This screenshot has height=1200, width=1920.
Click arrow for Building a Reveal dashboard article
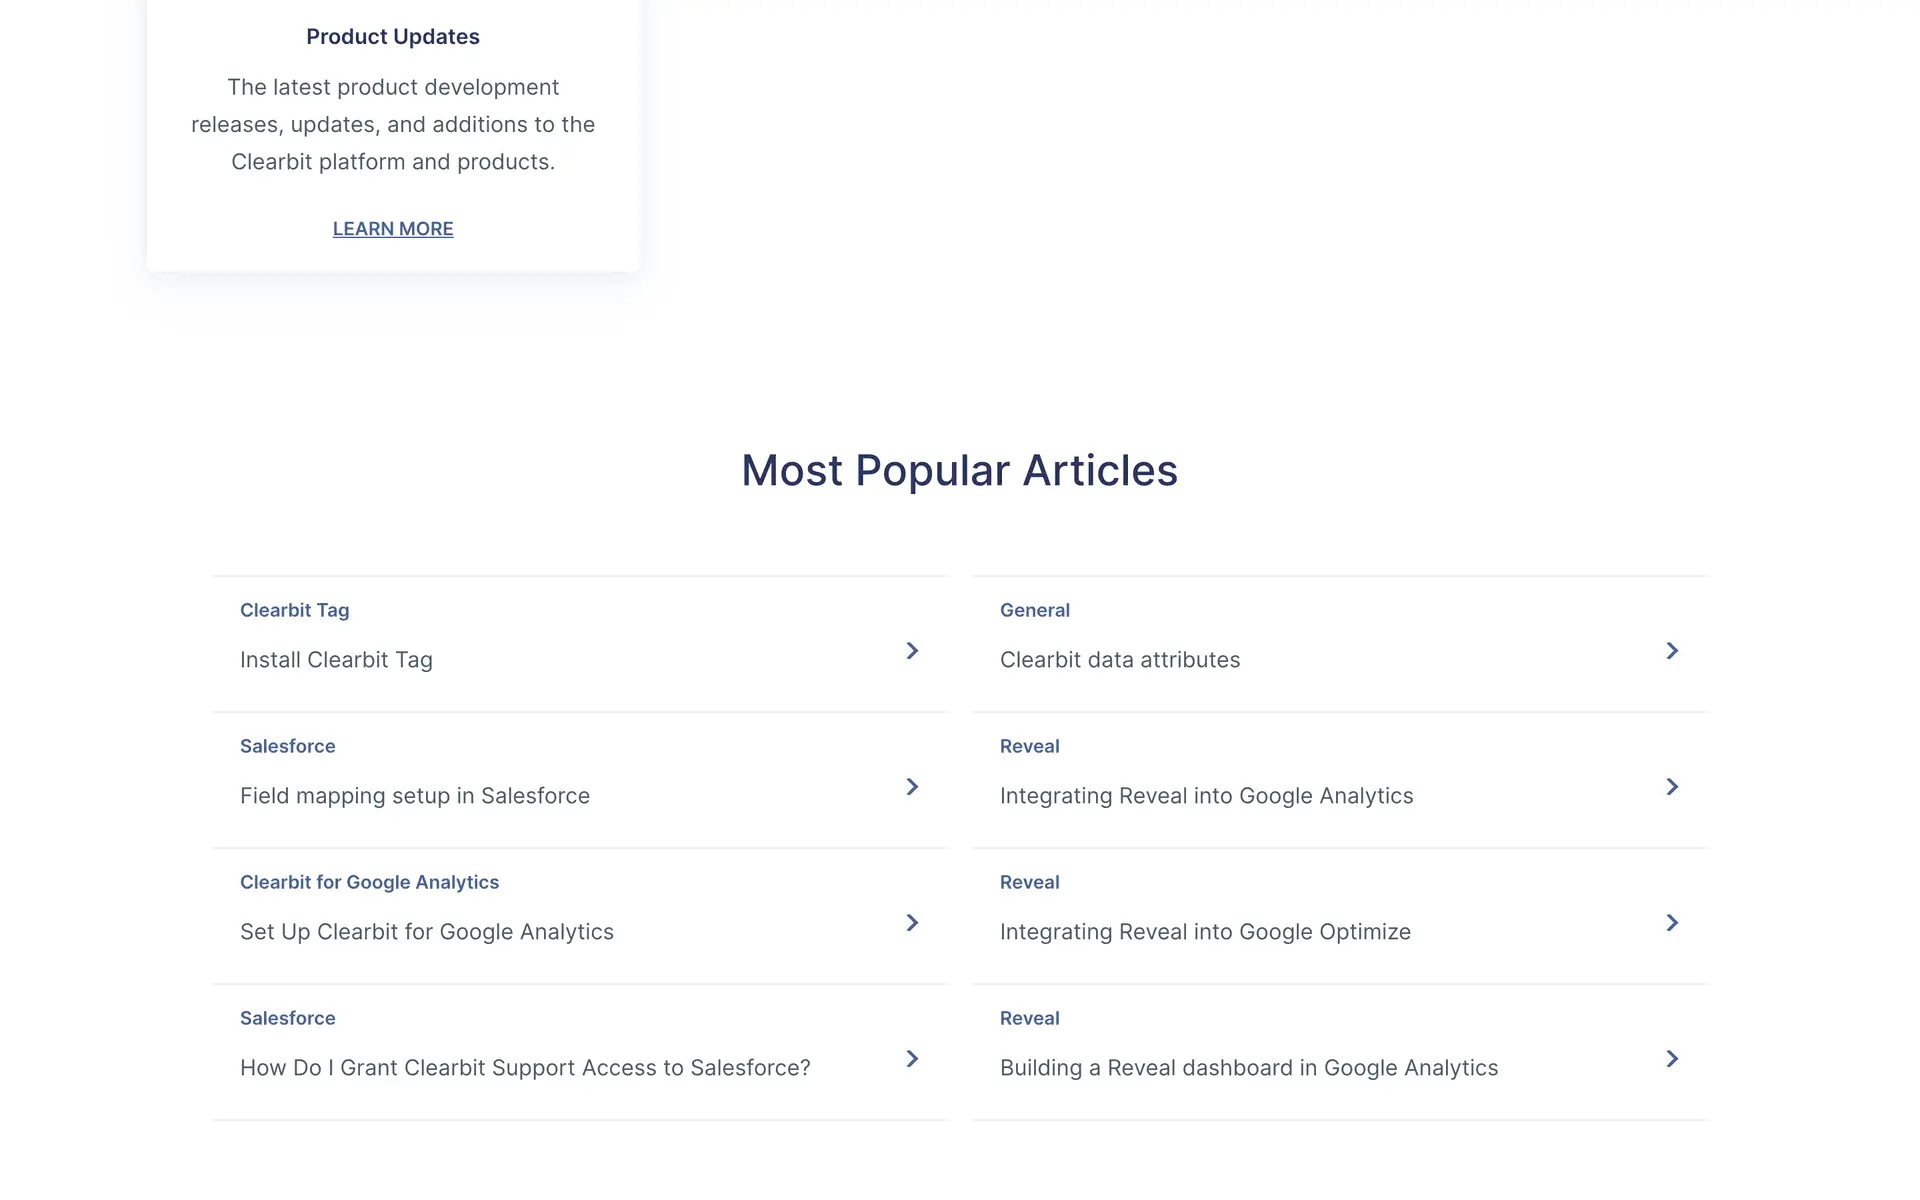coord(1672,1059)
